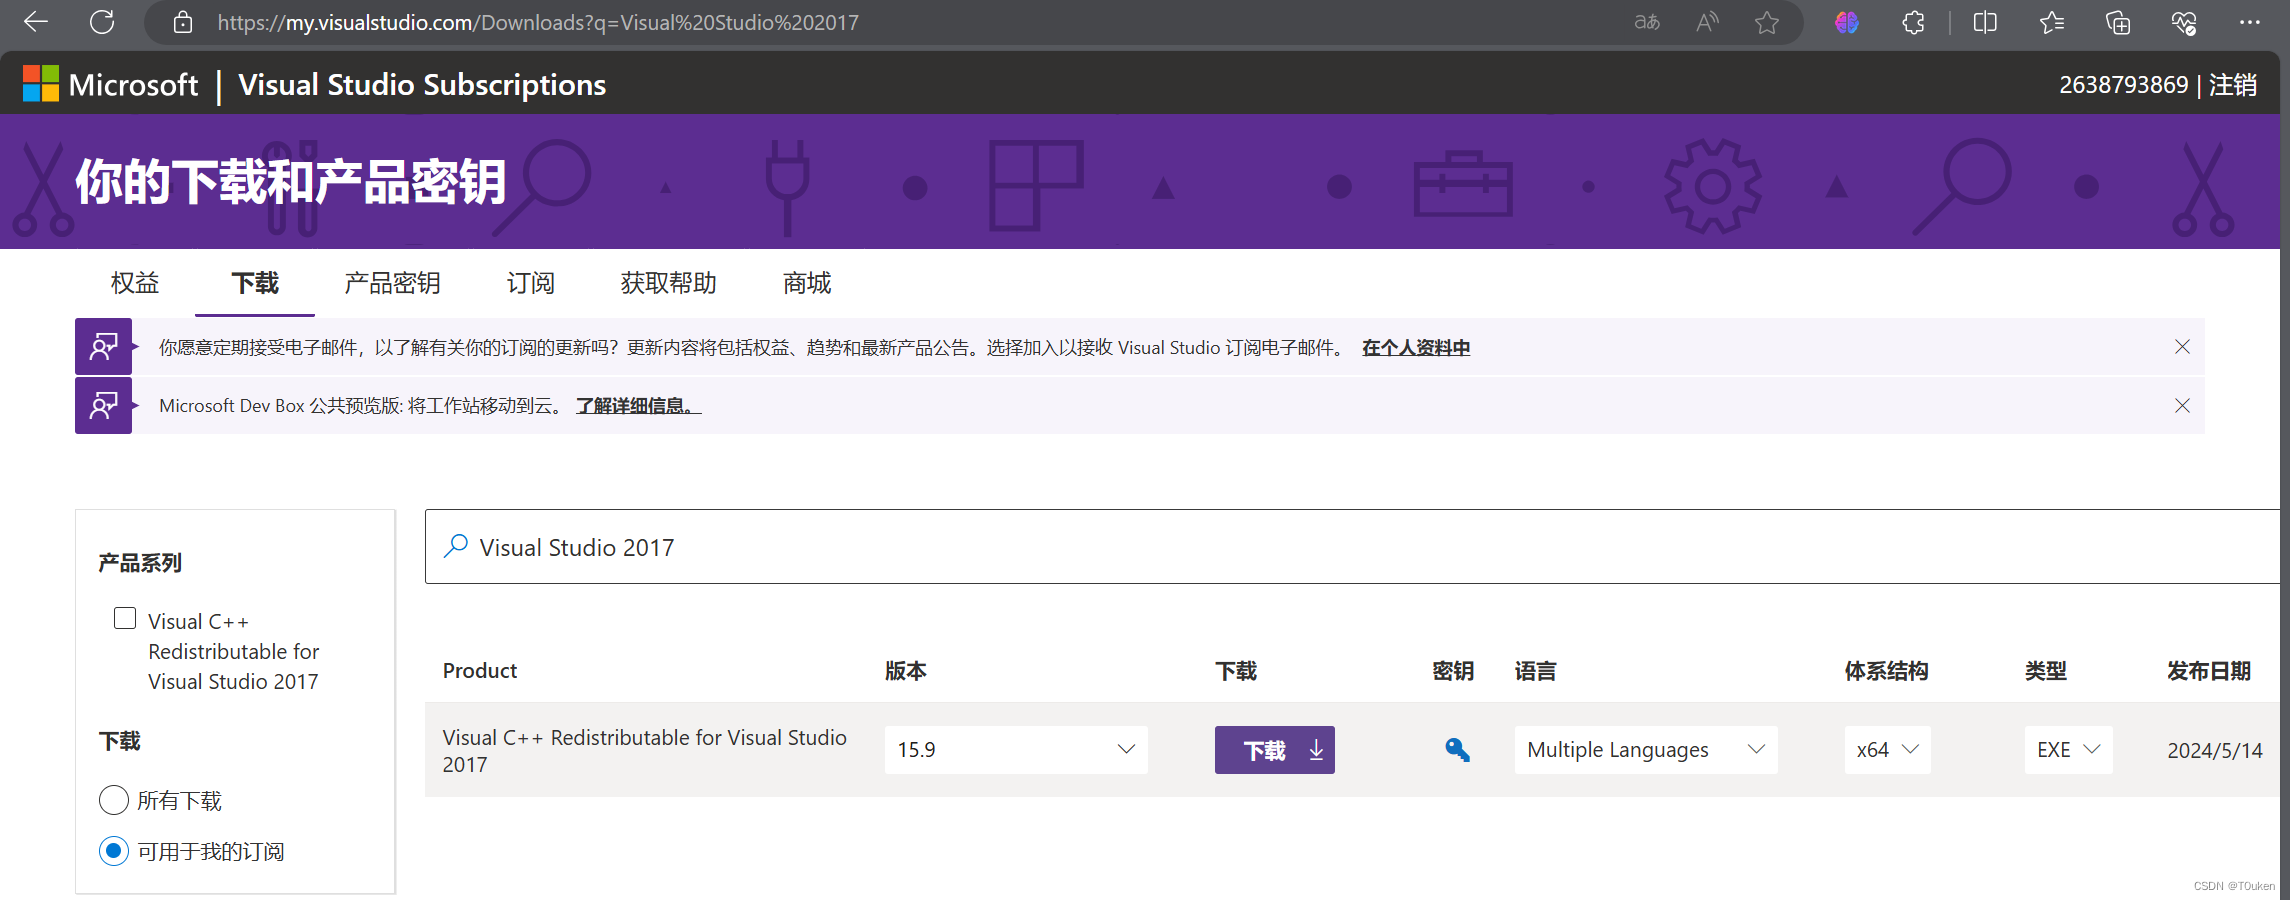Viewport: 2290px width, 900px height.
Task: Switch to the 订阅 tab
Action: point(530,283)
